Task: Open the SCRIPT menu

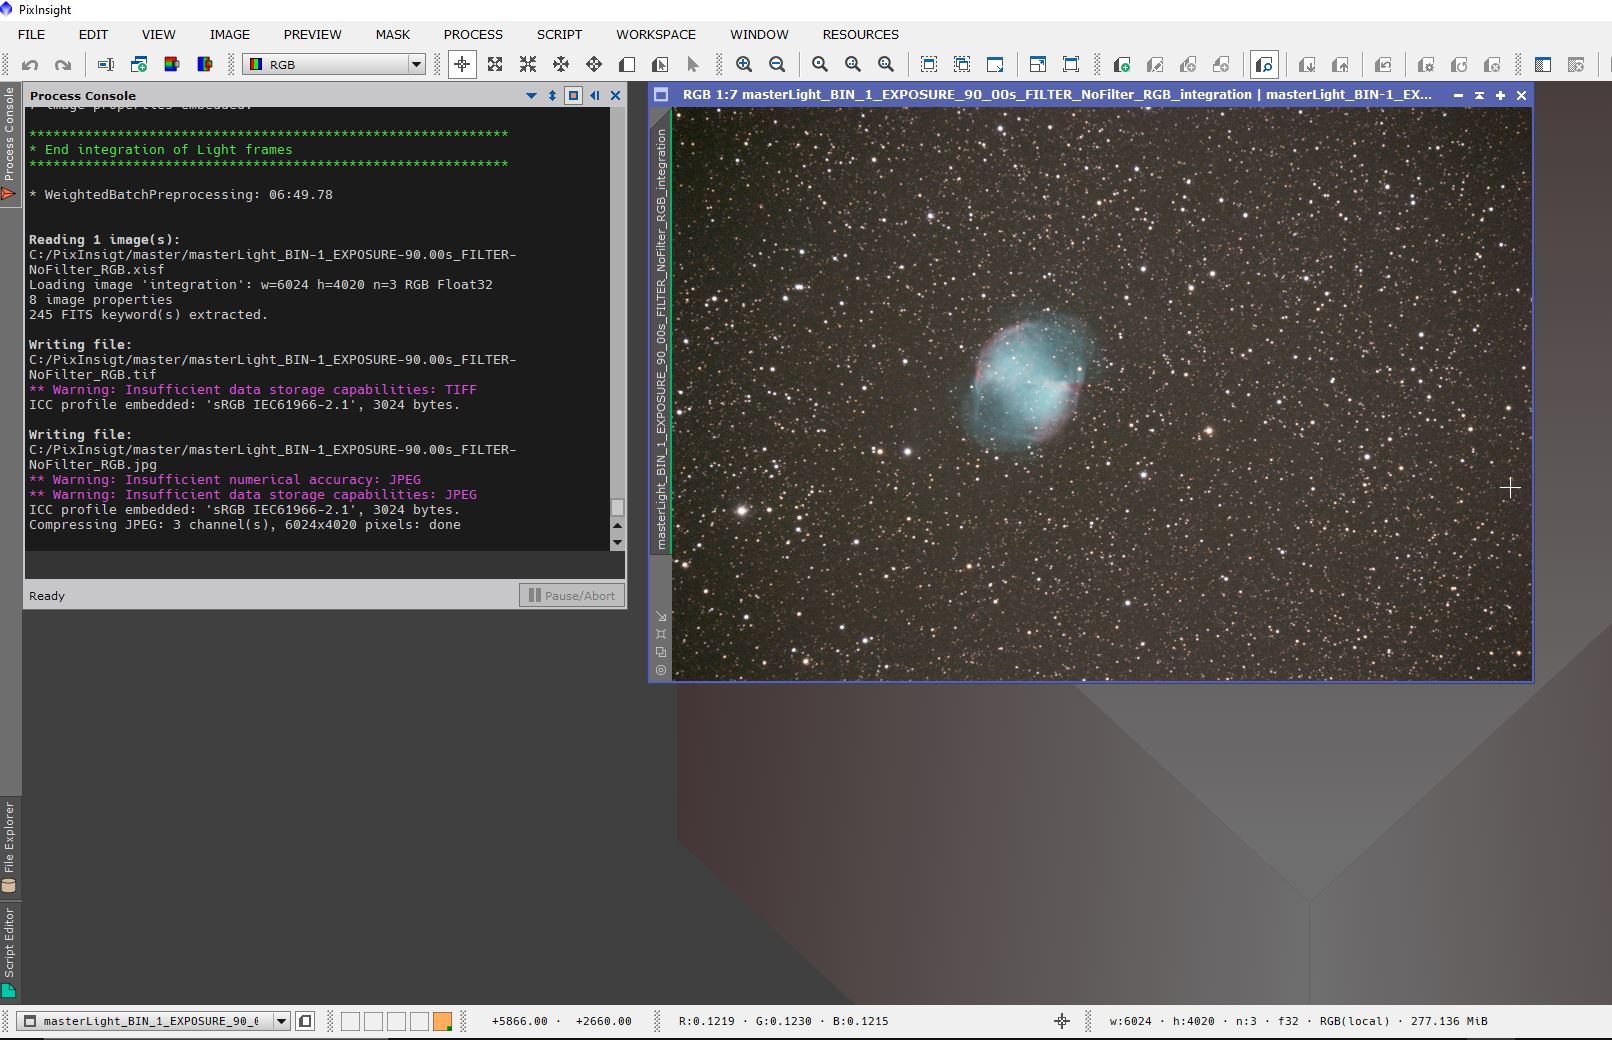Action: click(x=559, y=34)
